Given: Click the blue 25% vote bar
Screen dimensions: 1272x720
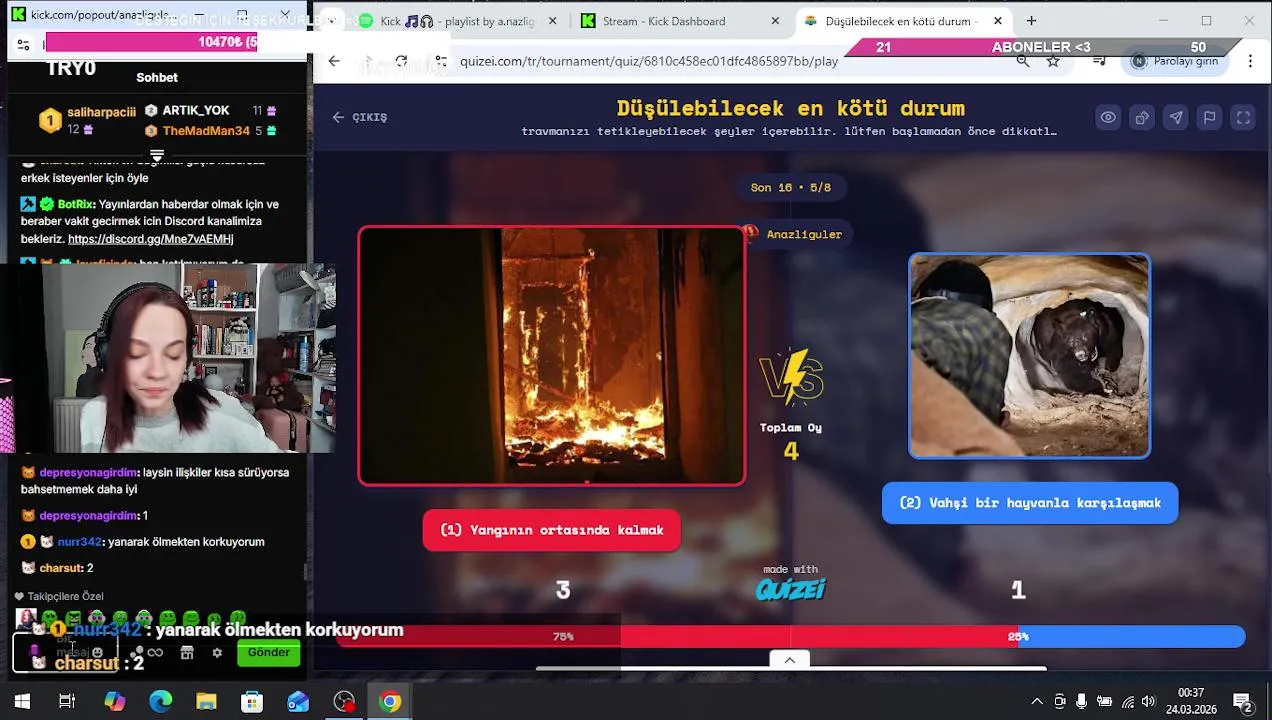Looking at the screenshot, I should tap(1131, 636).
